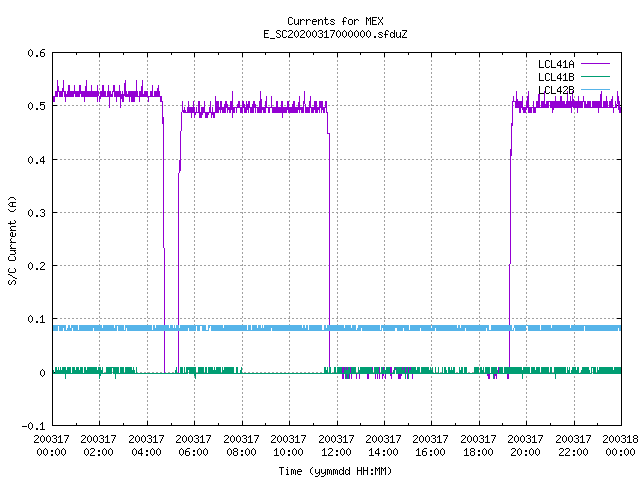Click the y-axis tick value 0.1
This screenshot has height=480, width=640.
(36, 319)
